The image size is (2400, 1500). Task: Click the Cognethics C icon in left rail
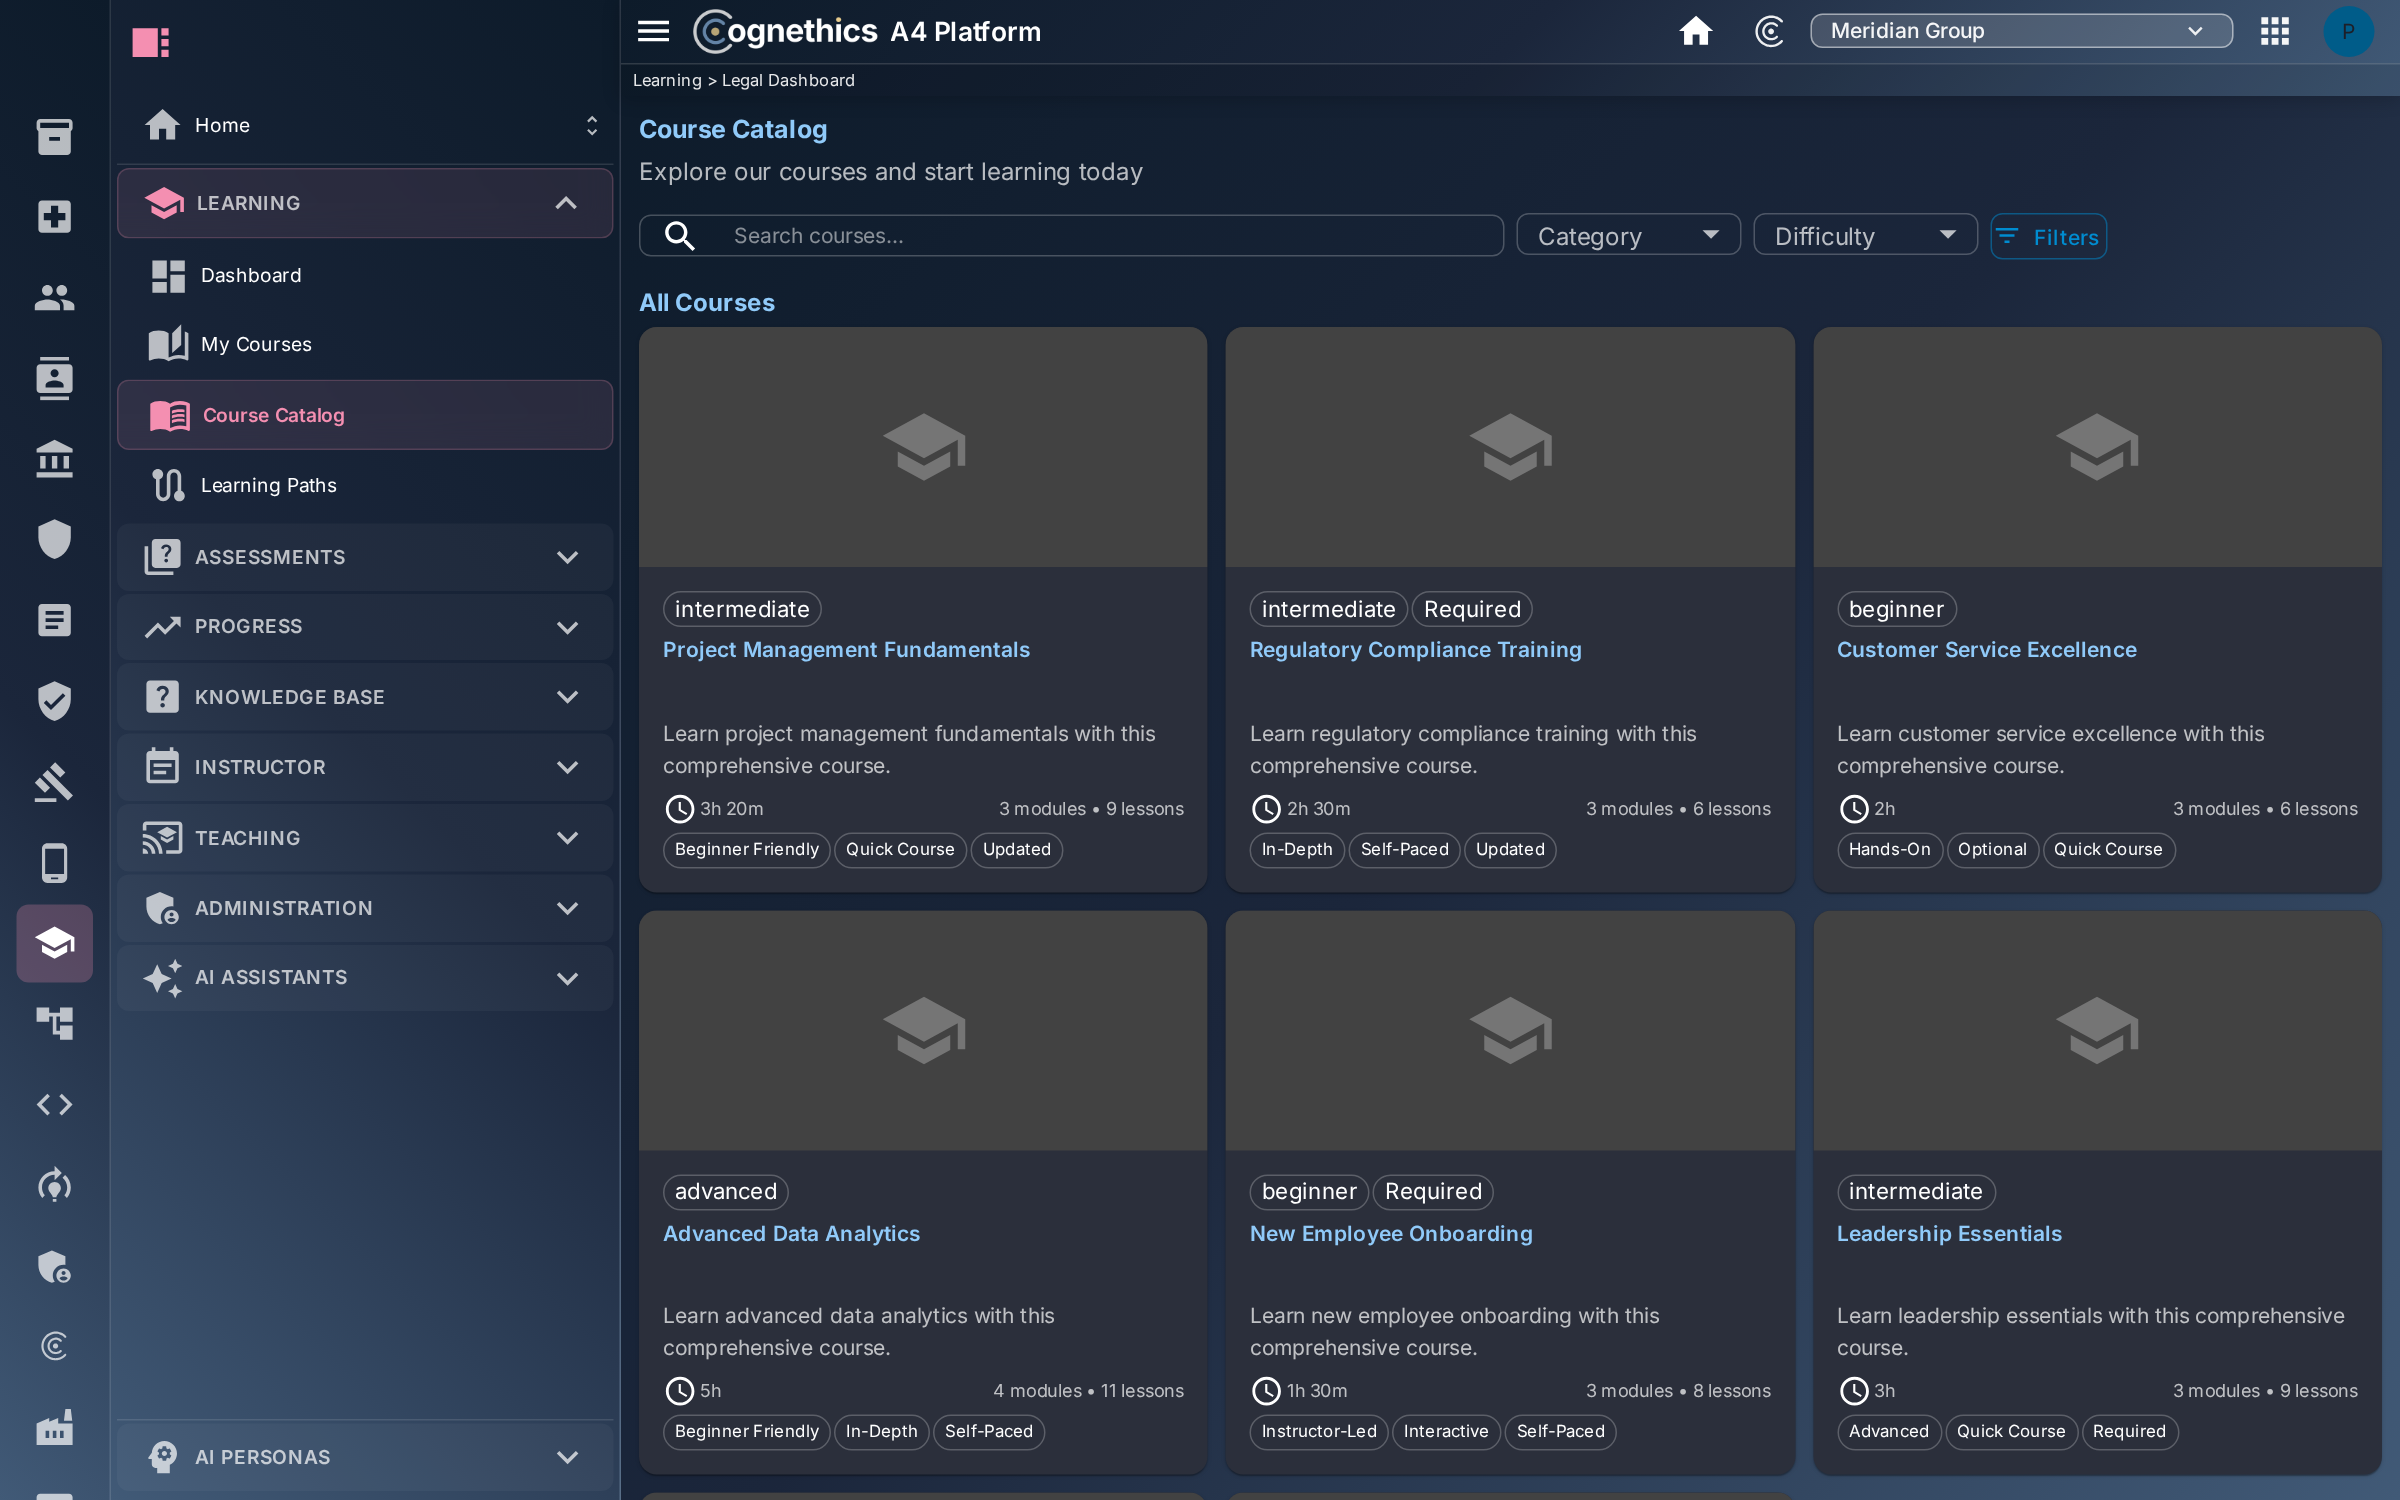tap(54, 1346)
